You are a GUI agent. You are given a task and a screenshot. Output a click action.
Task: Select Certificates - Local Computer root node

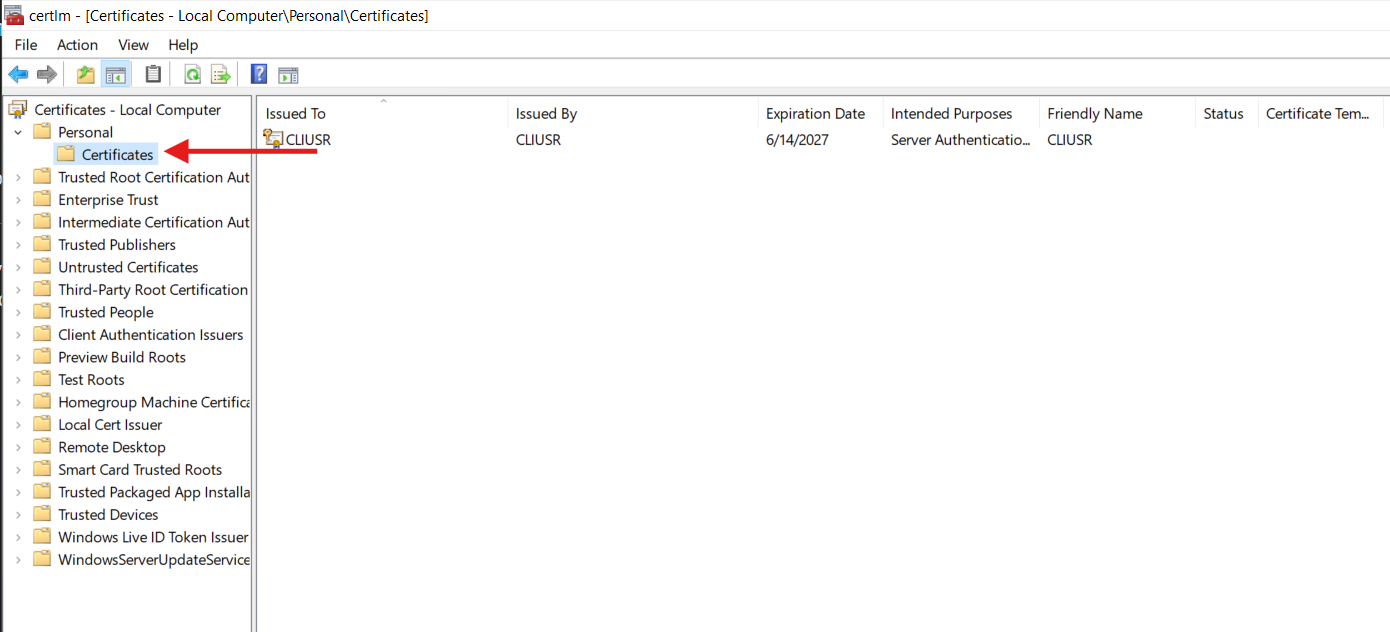(x=127, y=110)
